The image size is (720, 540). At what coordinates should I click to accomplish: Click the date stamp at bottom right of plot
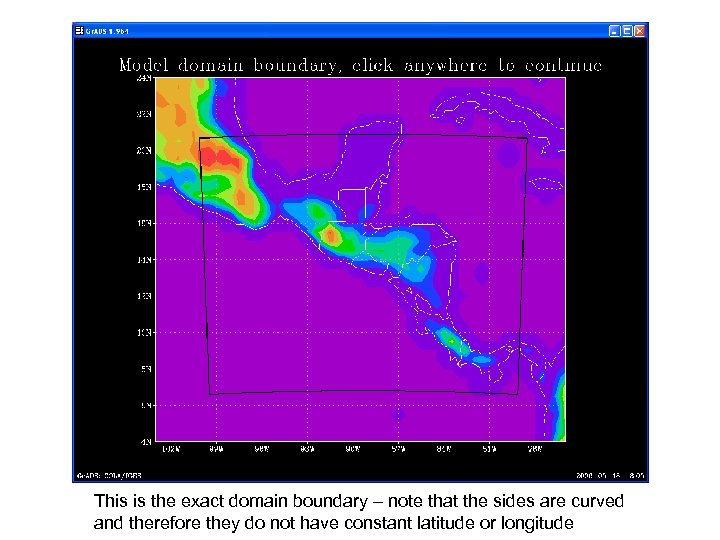[x=610, y=475]
